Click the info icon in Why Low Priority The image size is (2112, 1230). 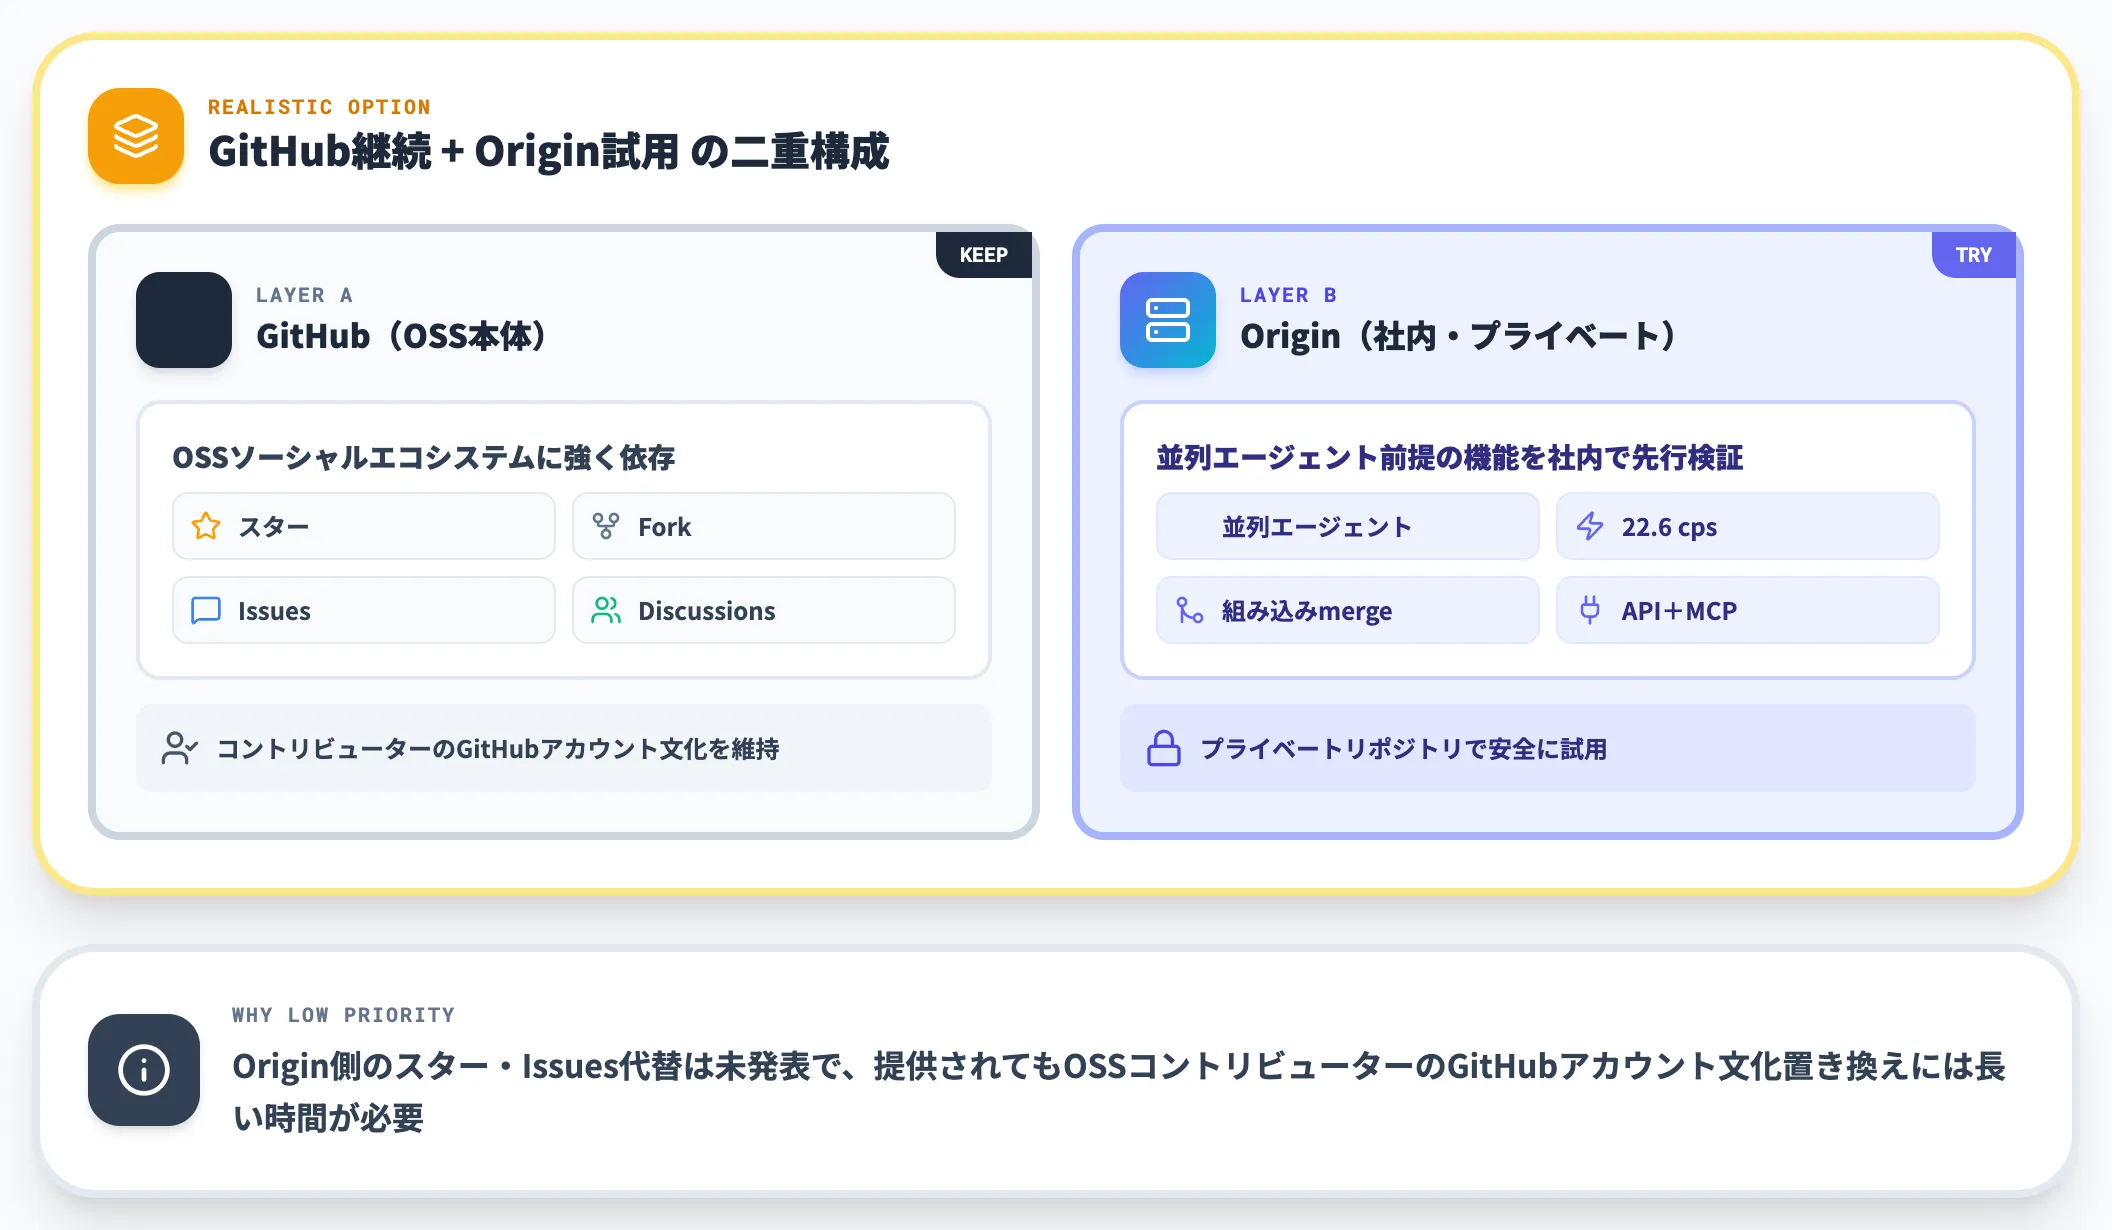(x=144, y=1070)
